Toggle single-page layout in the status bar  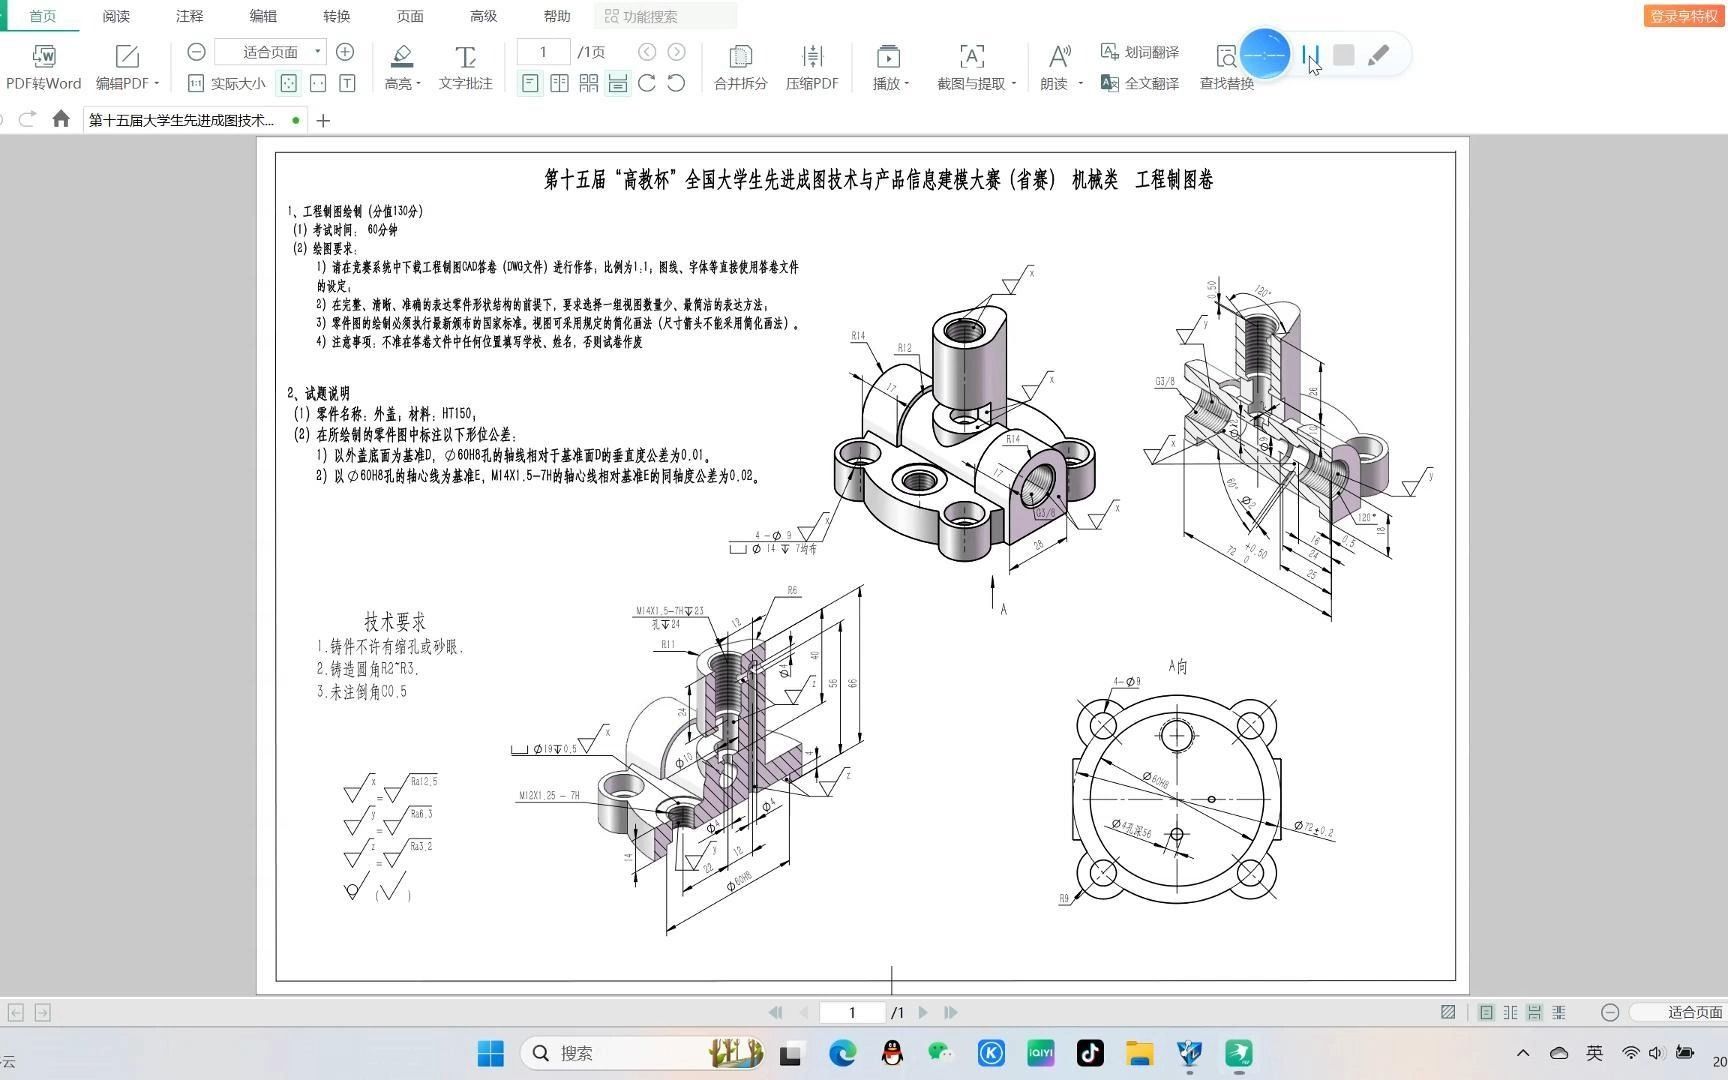(1487, 1013)
